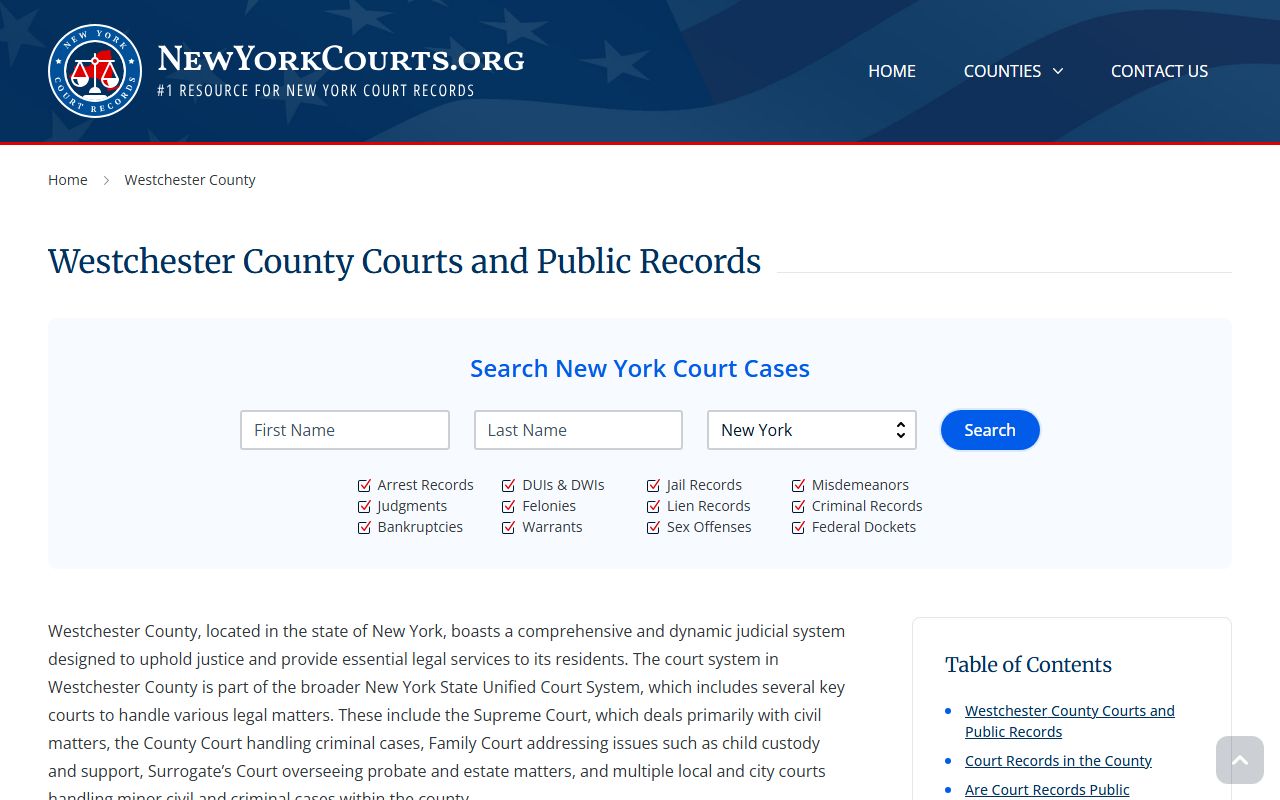Toggle the Federal Dockets checkbox
Viewport: 1280px width, 800px height.
tap(799, 527)
